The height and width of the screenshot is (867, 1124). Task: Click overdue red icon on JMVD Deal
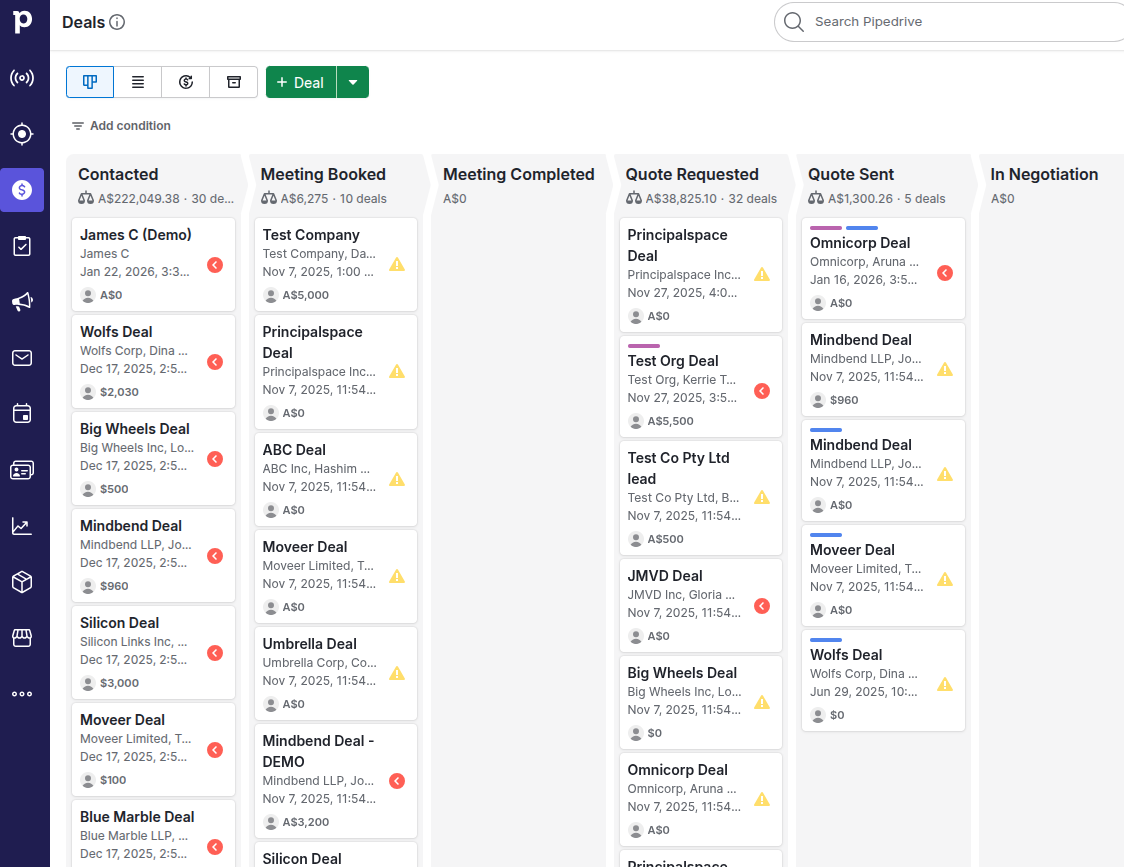click(762, 606)
